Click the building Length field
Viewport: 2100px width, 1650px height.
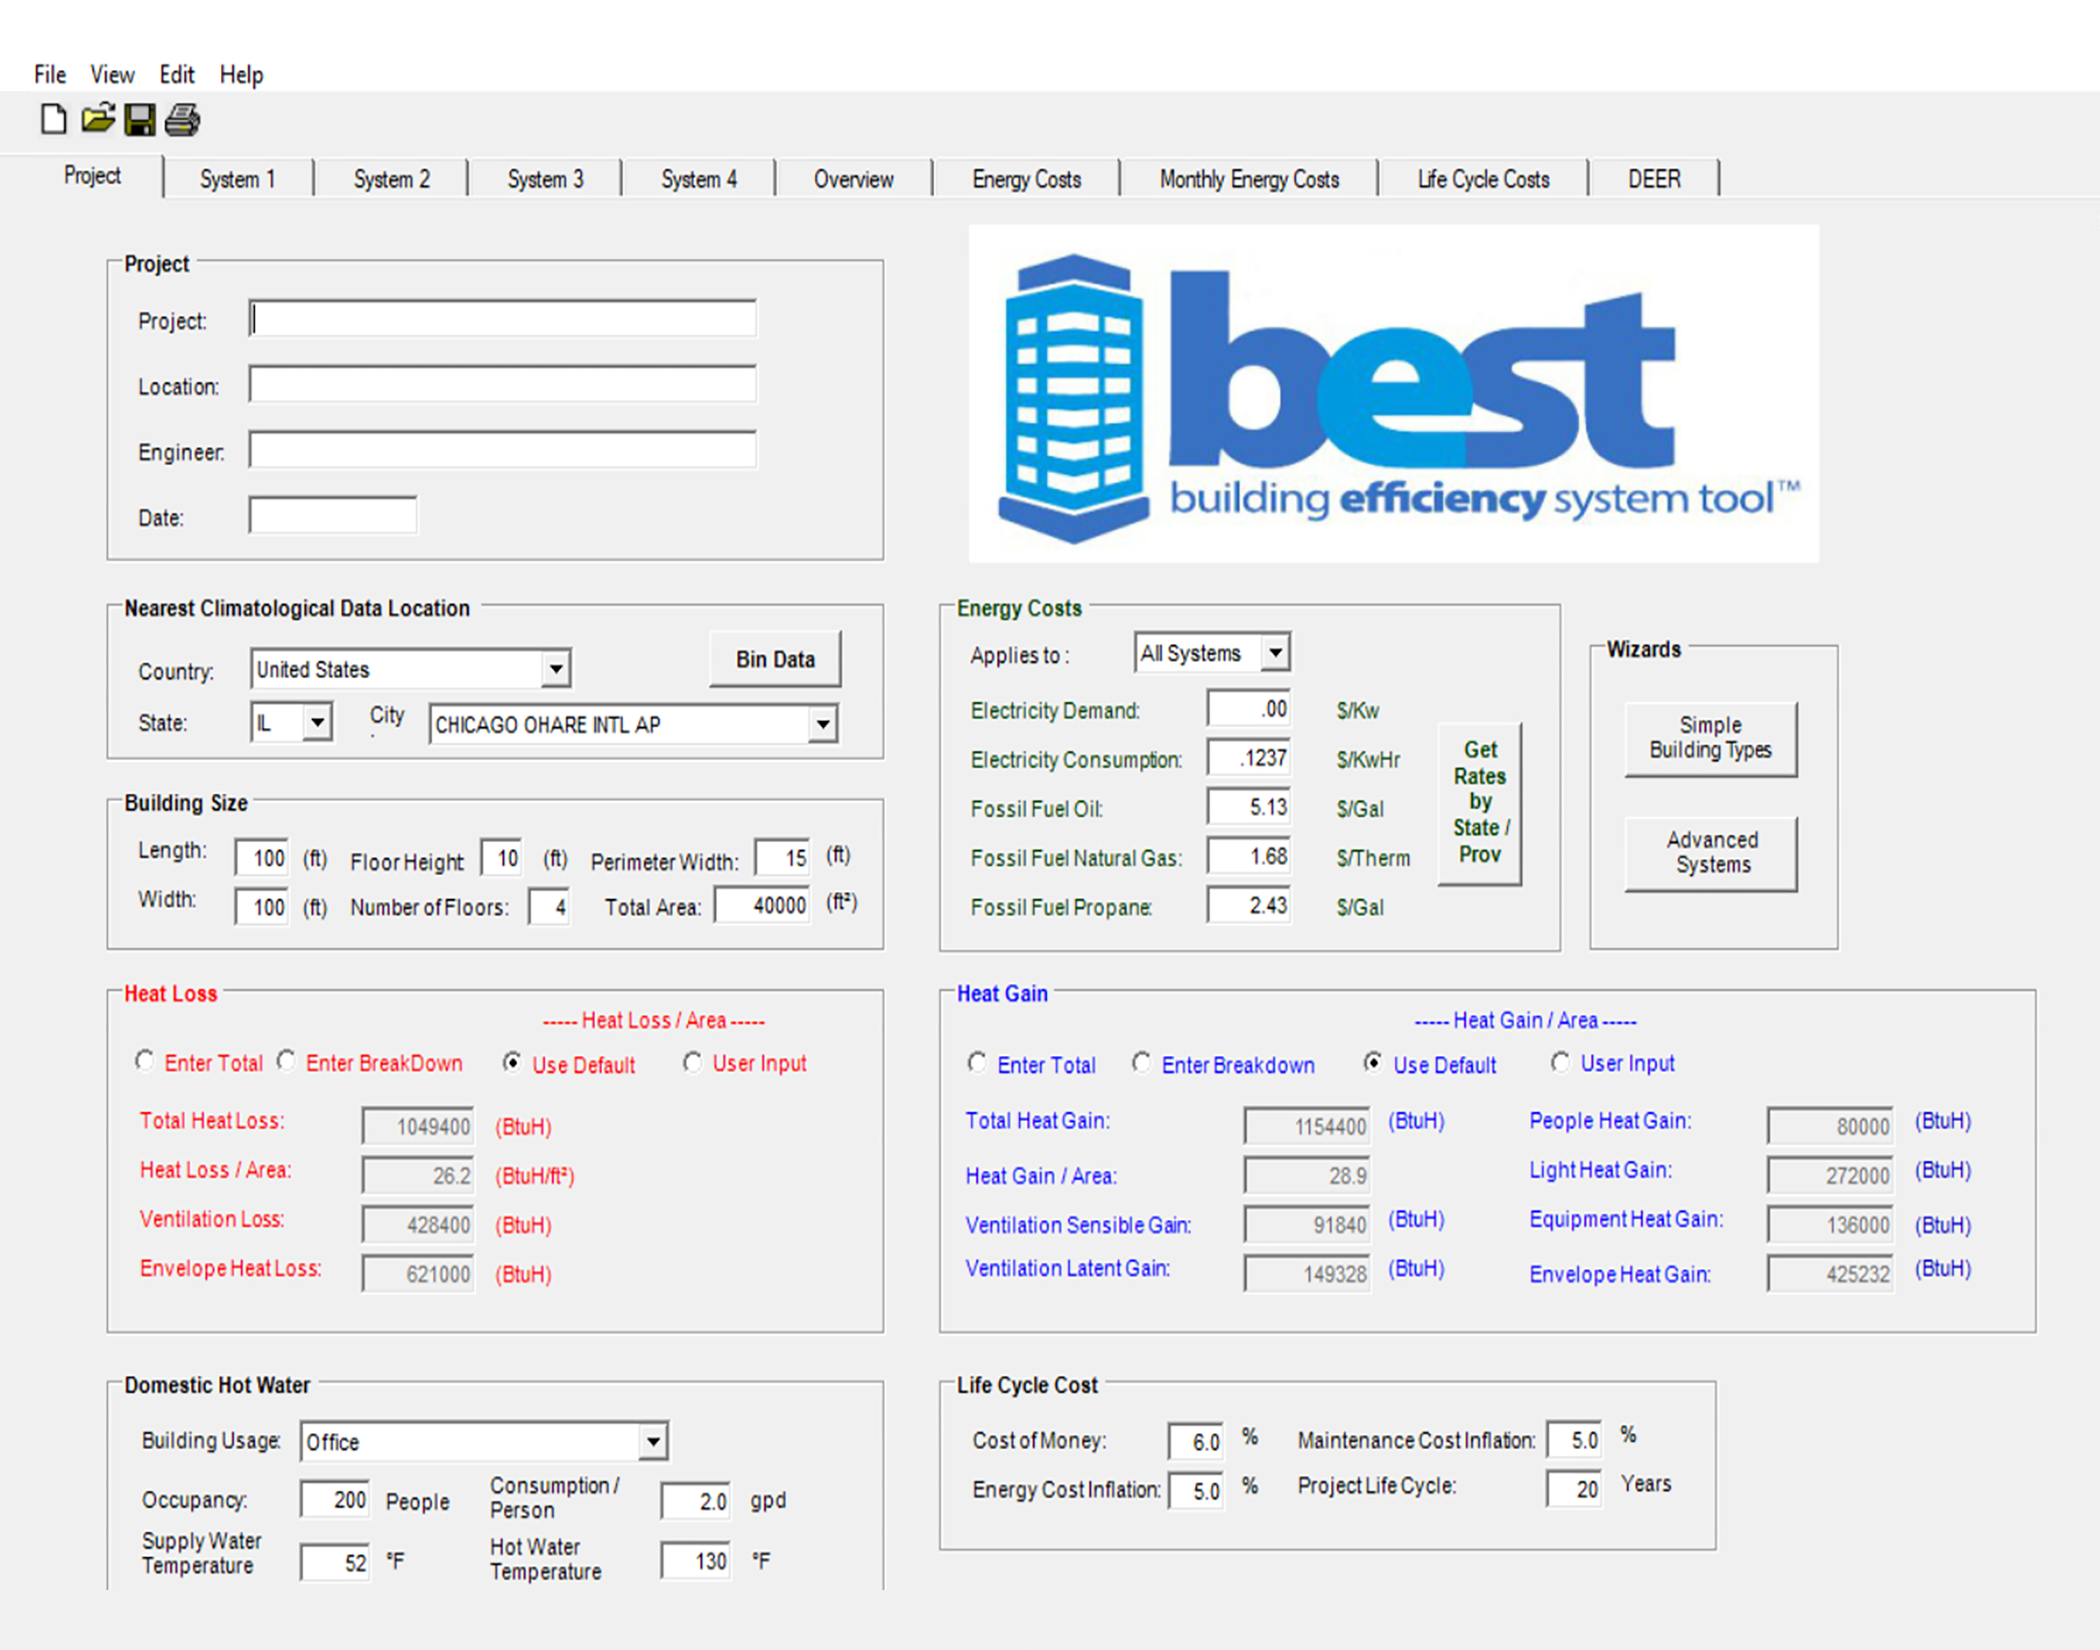(x=262, y=857)
